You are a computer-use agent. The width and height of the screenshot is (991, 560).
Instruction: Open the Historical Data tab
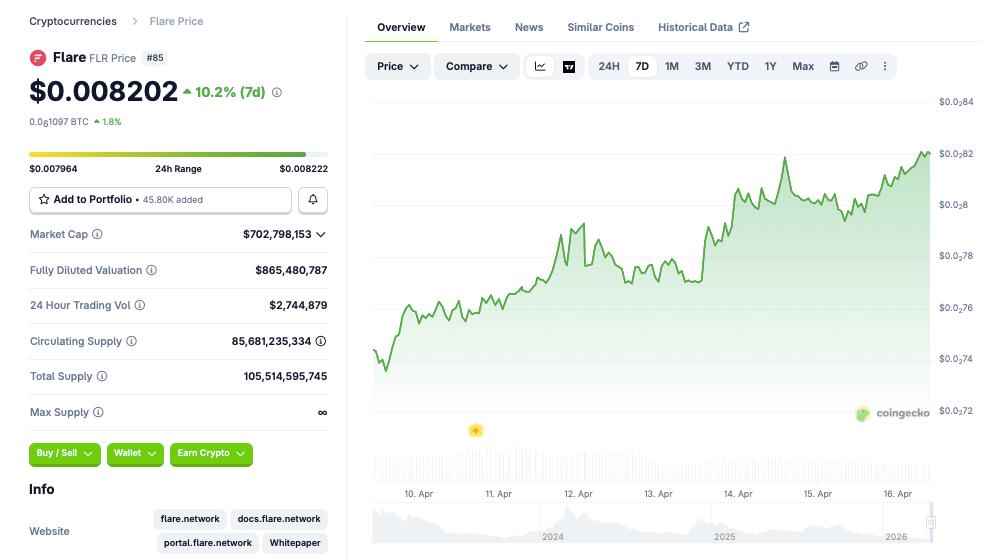703,27
